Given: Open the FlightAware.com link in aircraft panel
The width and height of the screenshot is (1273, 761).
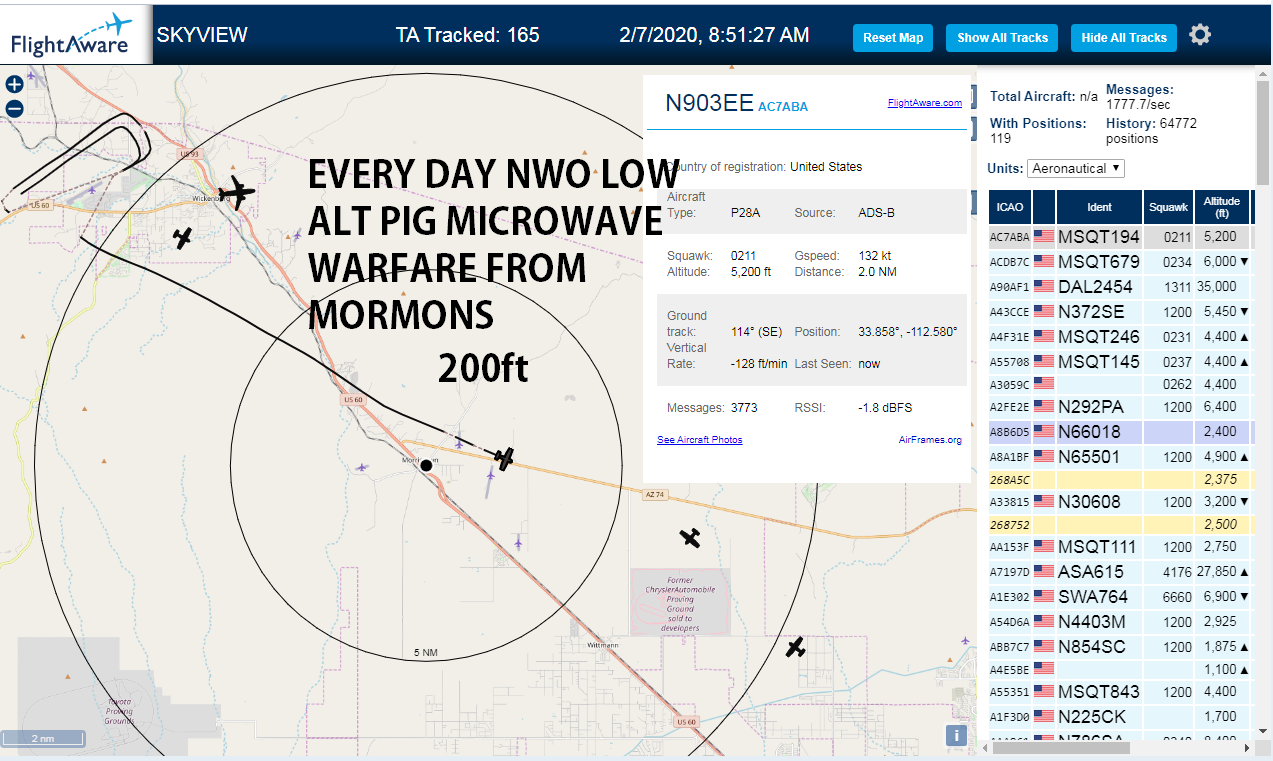Looking at the screenshot, I should coord(925,102).
